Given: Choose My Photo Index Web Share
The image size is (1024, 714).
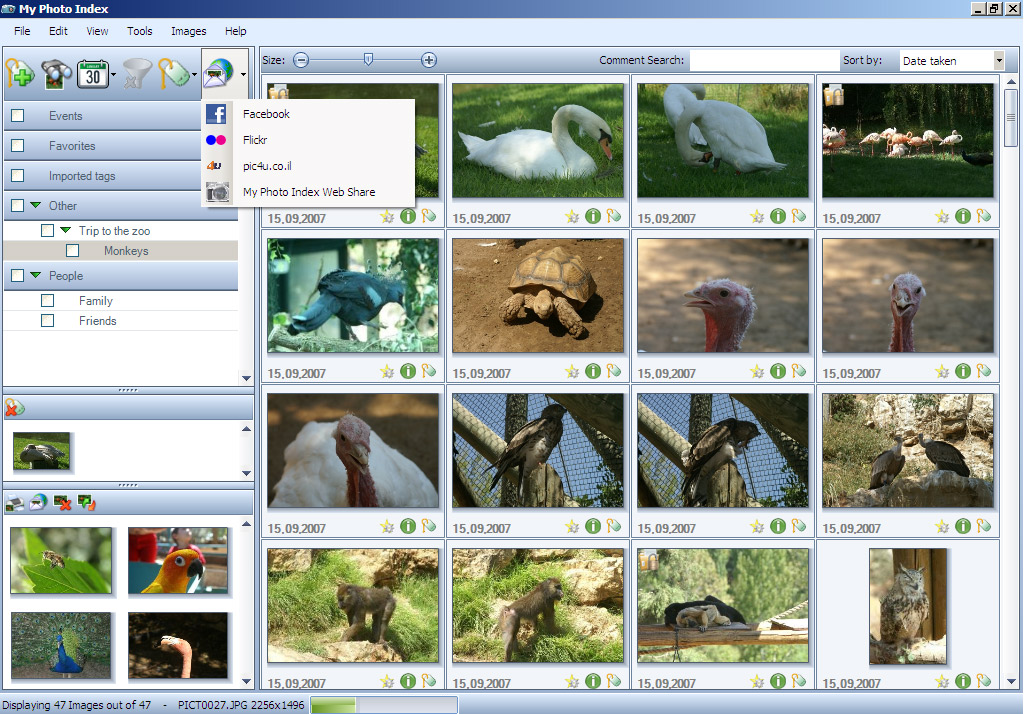Looking at the screenshot, I should click(309, 192).
